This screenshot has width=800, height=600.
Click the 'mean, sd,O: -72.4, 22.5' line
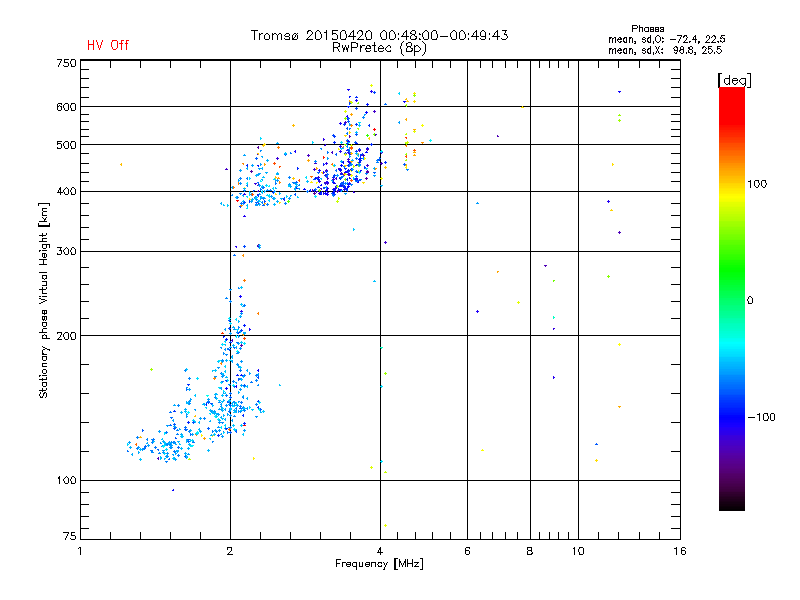pos(666,39)
